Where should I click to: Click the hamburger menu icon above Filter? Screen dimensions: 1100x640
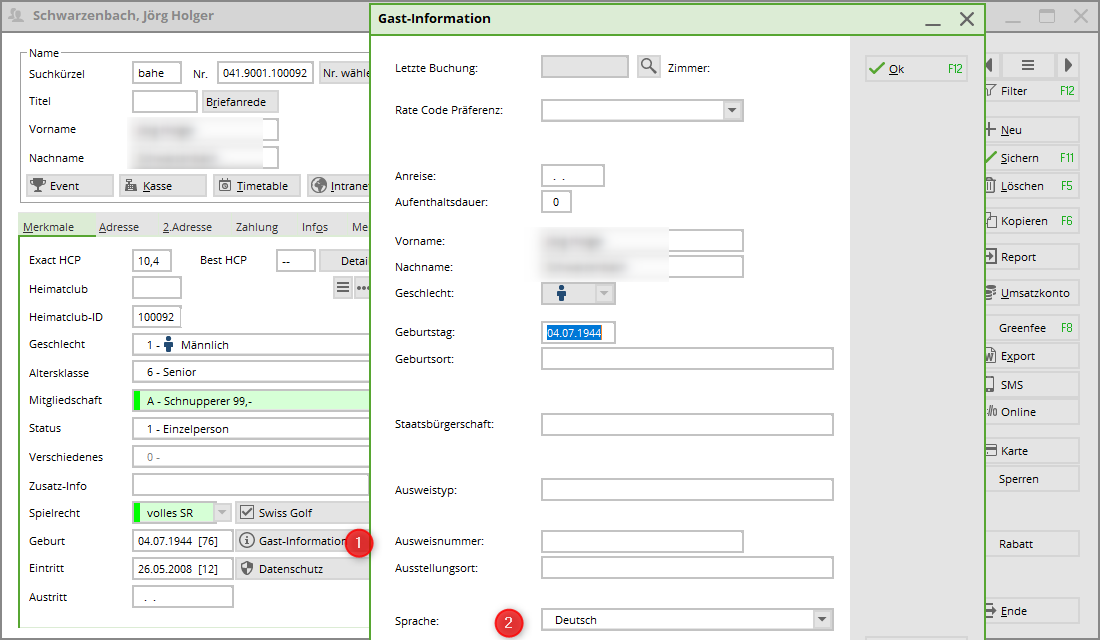point(1028,65)
